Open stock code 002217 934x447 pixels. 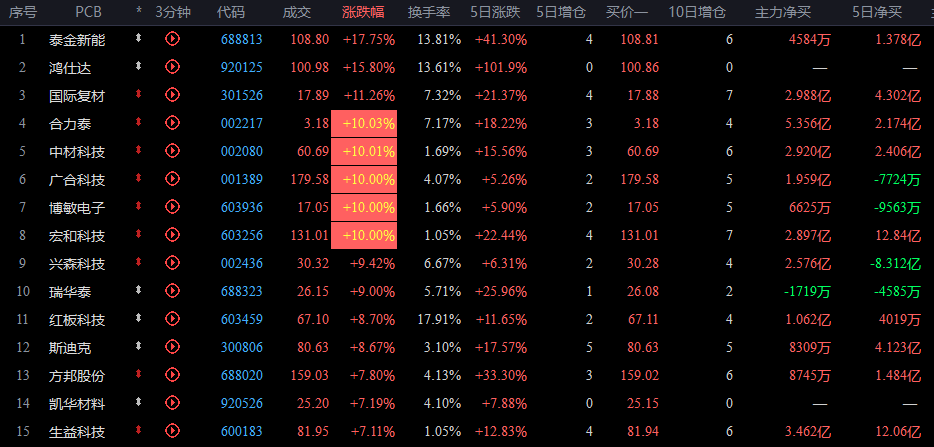pyautogui.click(x=242, y=124)
